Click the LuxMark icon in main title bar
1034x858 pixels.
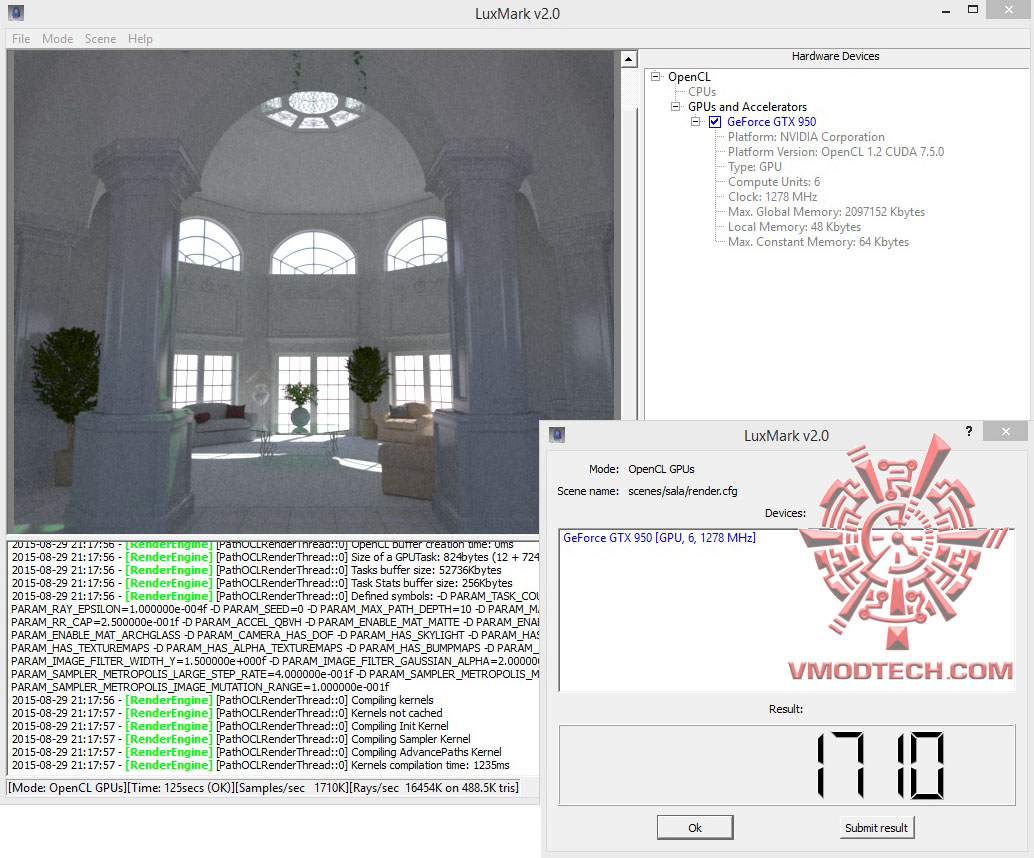(x=16, y=13)
